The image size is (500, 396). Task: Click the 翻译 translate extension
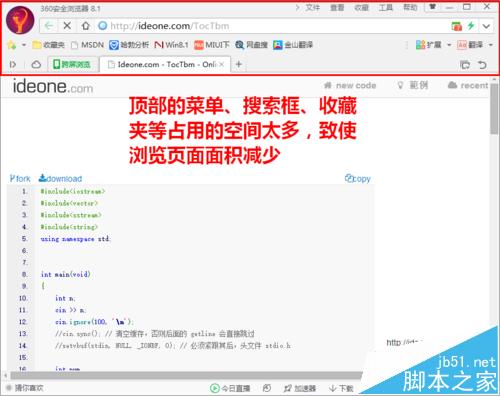click(470, 45)
